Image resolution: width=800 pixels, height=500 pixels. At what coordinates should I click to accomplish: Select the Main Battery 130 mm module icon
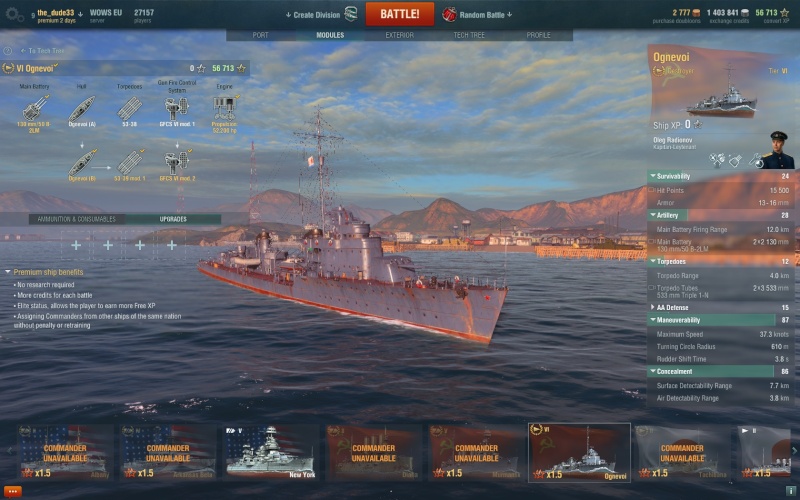(x=34, y=109)
